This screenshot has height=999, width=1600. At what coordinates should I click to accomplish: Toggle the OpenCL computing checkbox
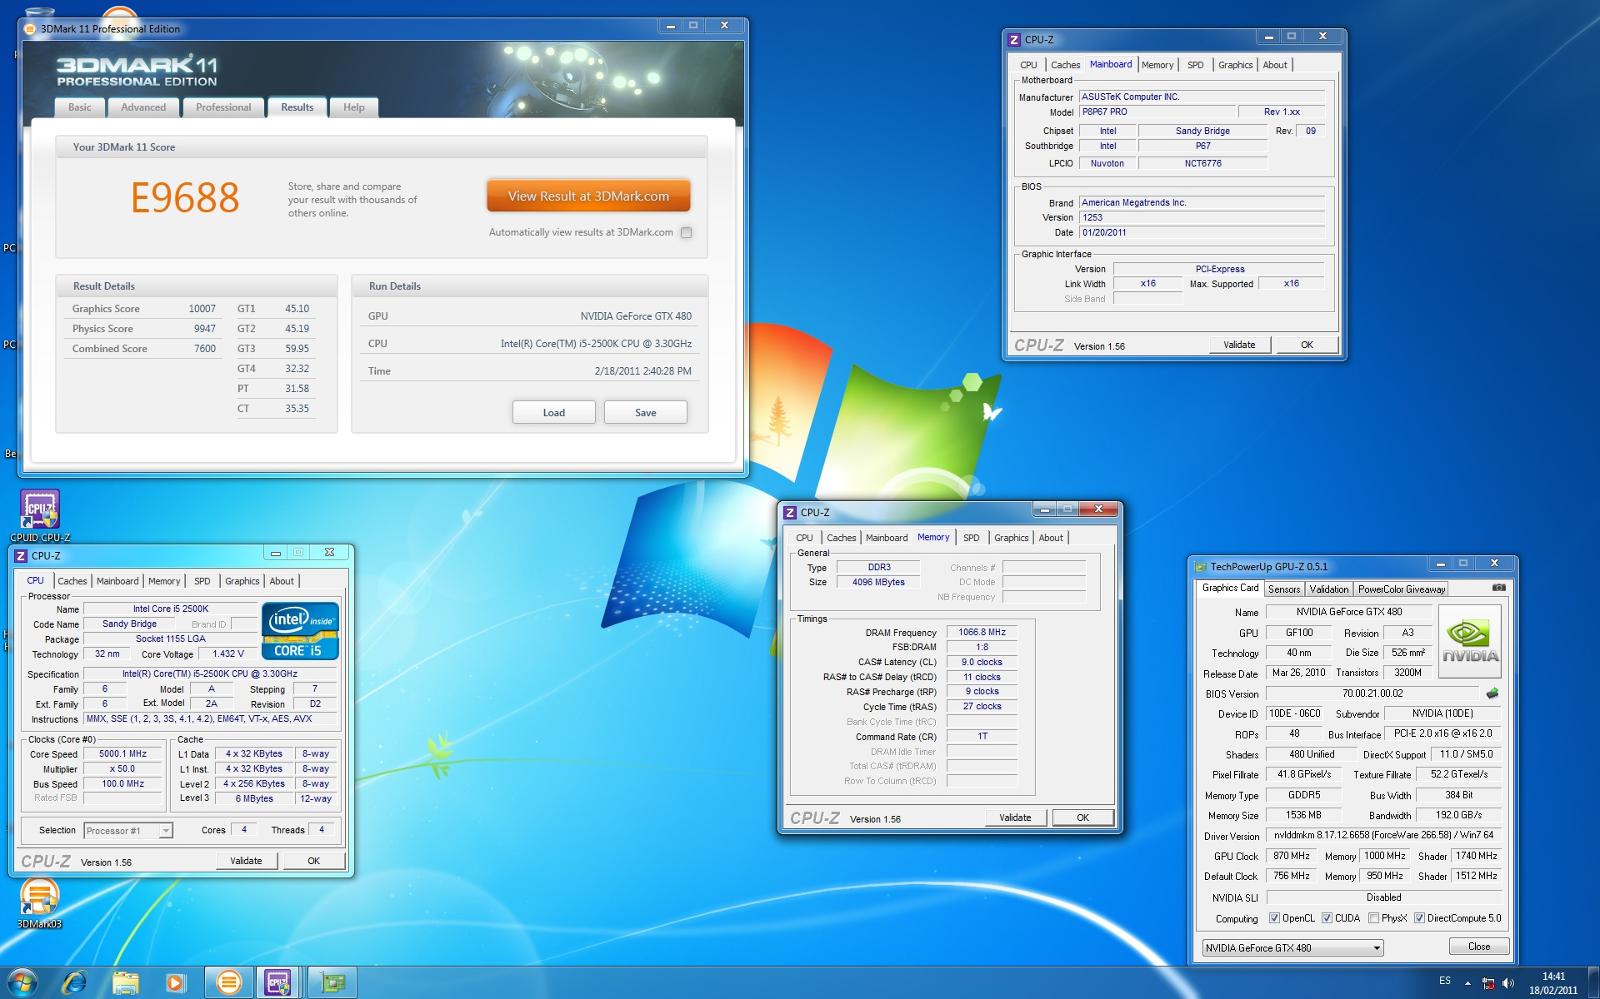(1274, 918)
